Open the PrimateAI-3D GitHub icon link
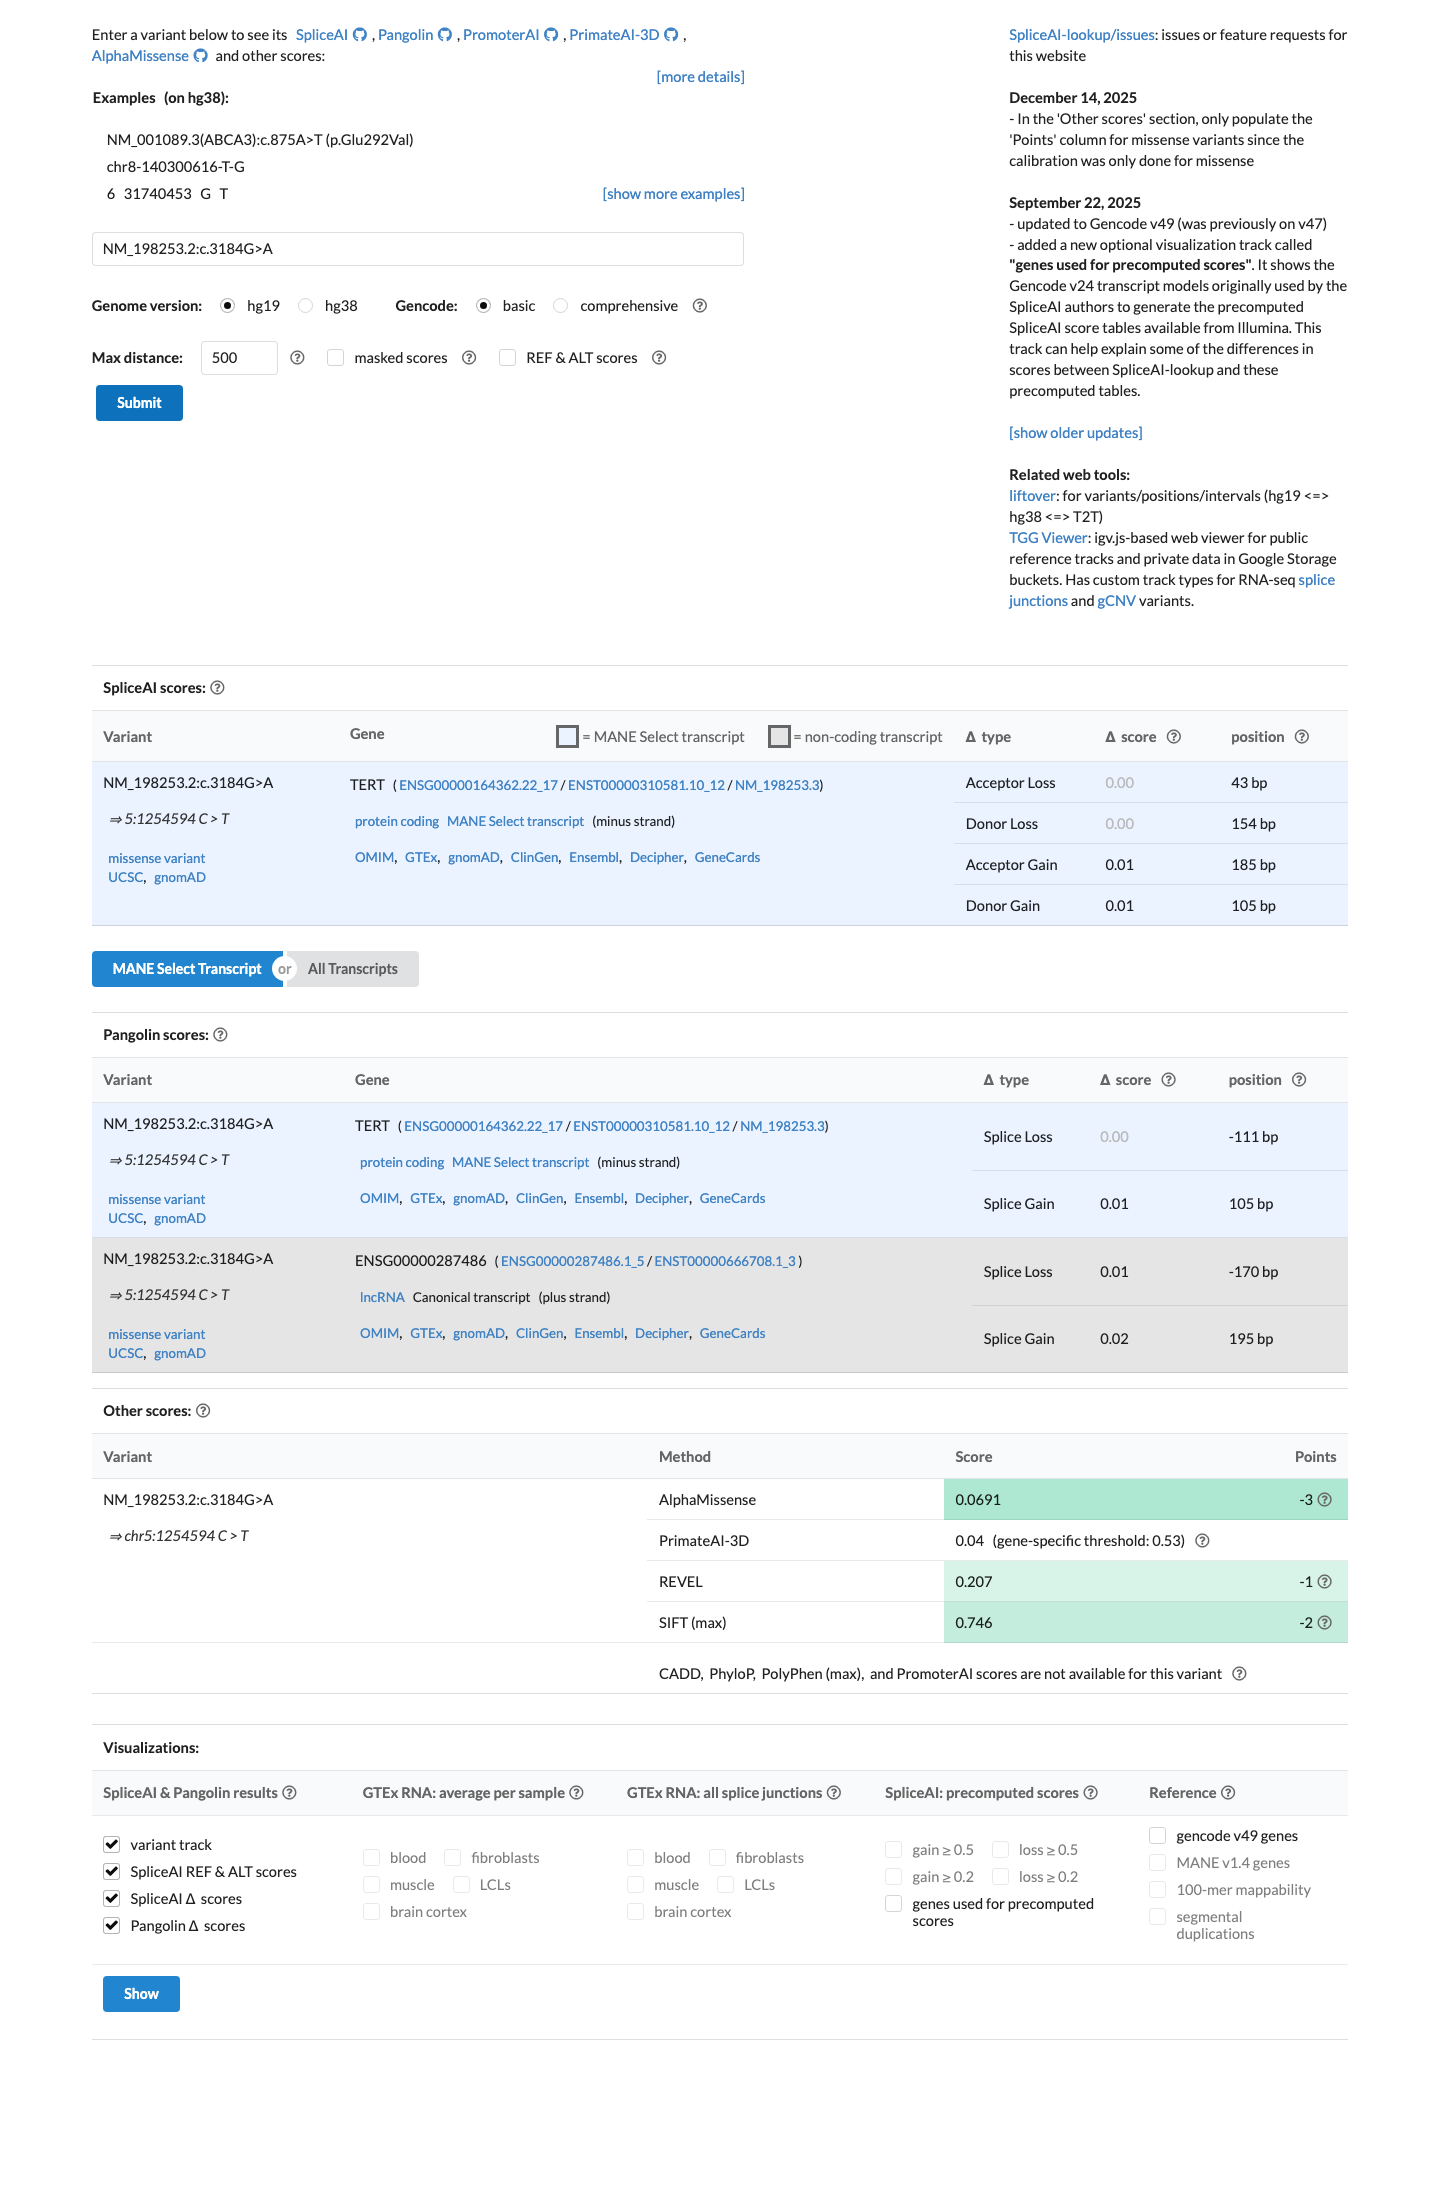Viewport: 1454px width, 2200px height. pyautogui.click(x=671, y=35)
